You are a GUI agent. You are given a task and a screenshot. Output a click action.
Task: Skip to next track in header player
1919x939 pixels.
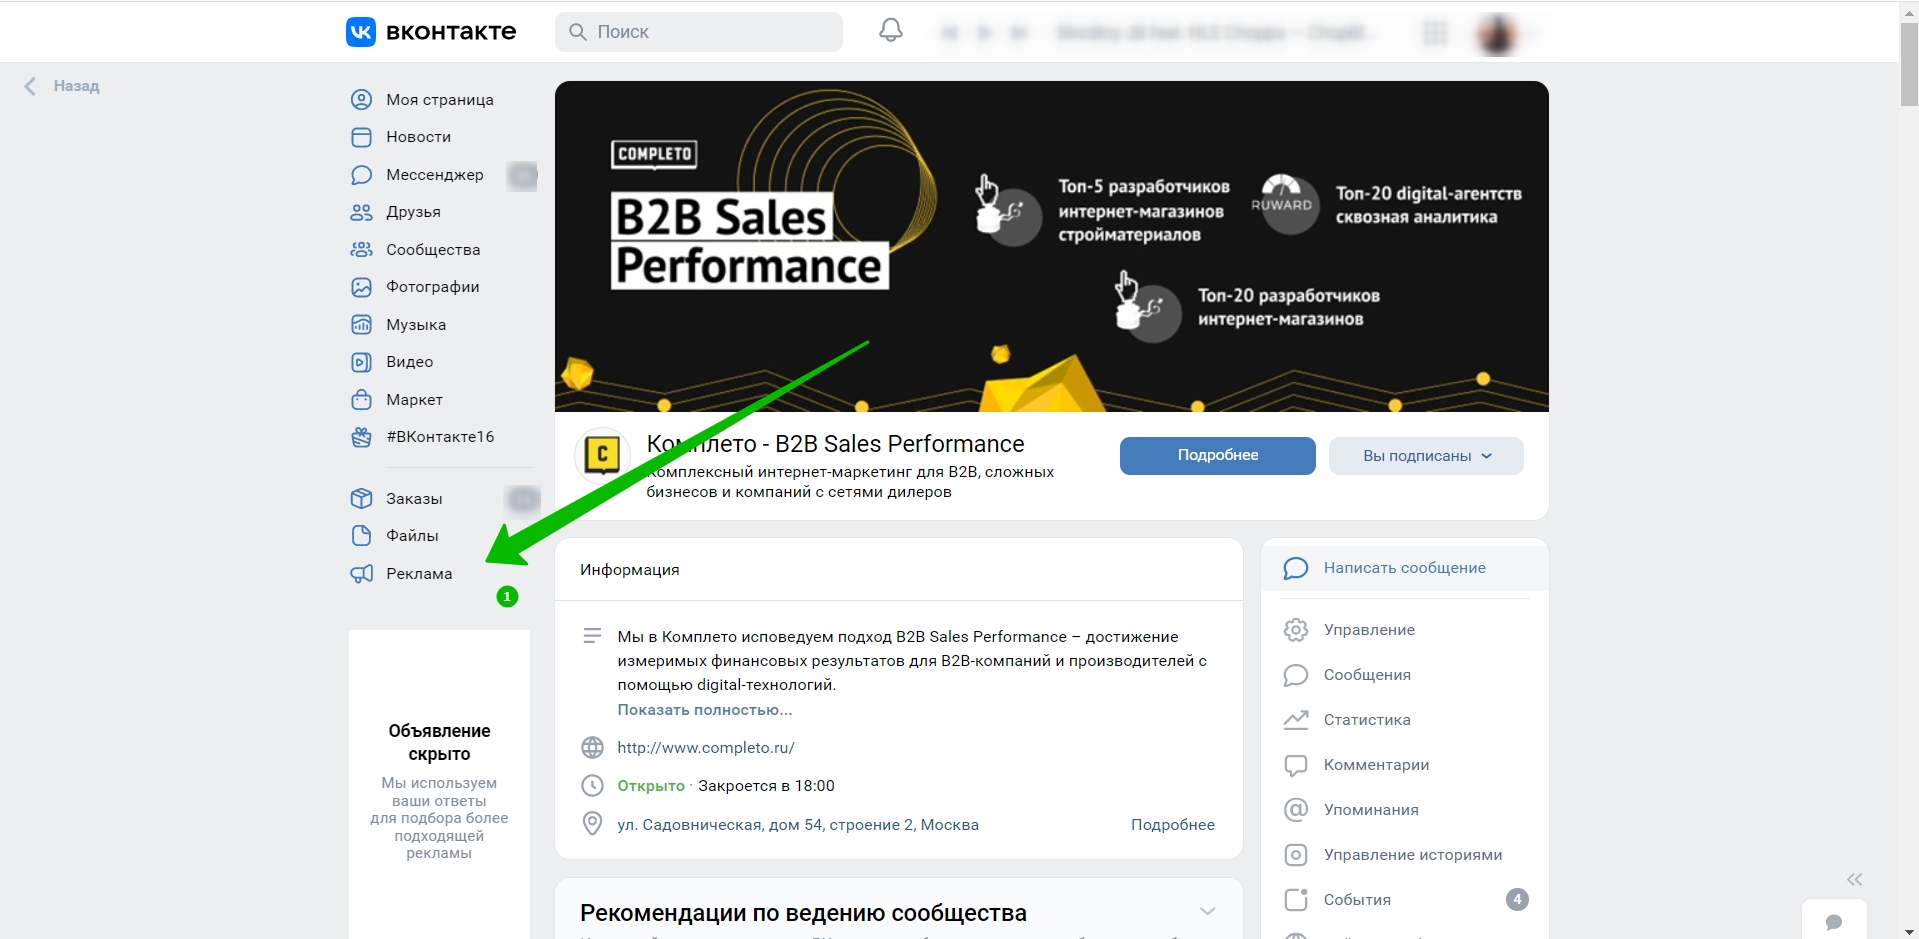pyautogui.click(x=1019, y=33)
